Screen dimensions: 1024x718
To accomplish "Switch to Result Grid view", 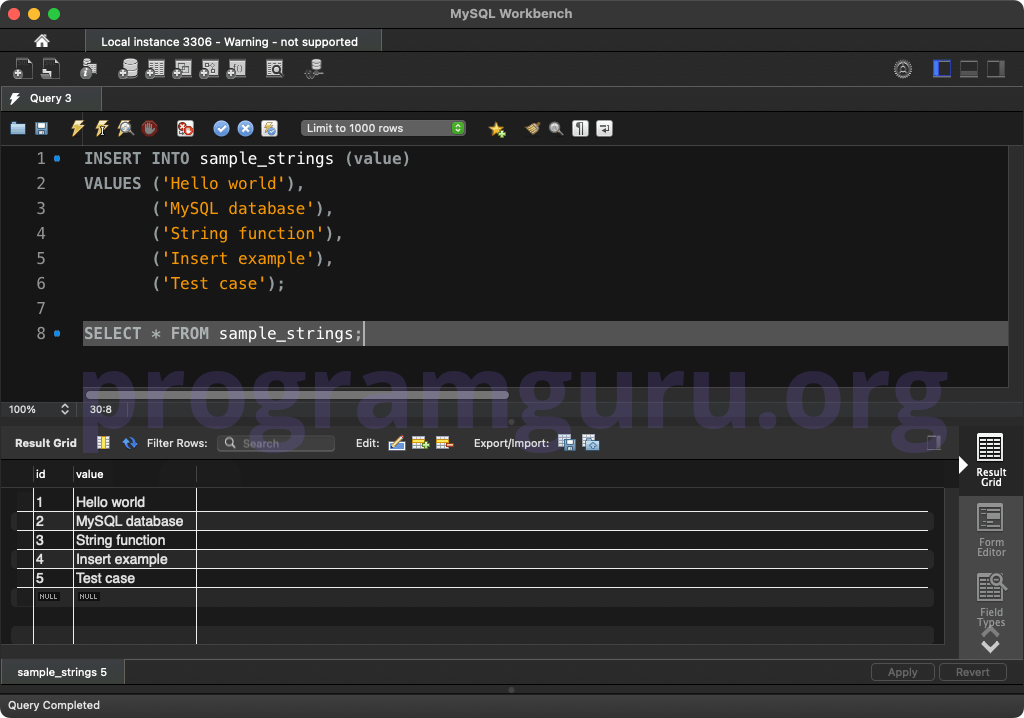I will (991, 459).
